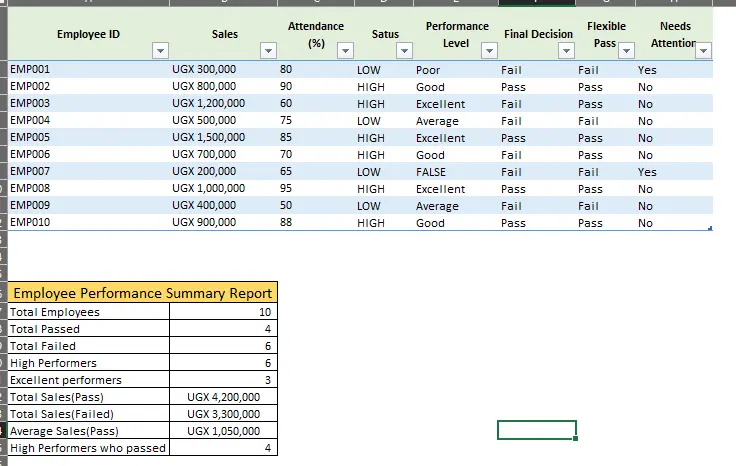Click the green-outlined active empty cell
The width and height of the screenshot is (736, 466).
[x=537, y=430]
